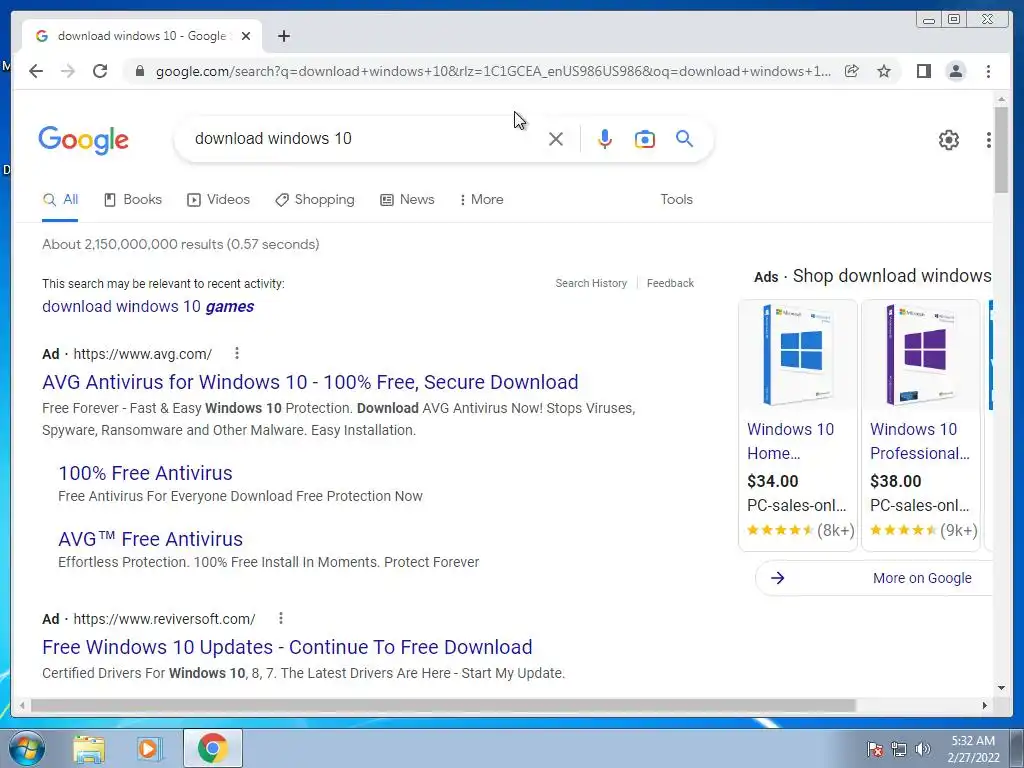
Task: Bookmark this page with the star icon
Action: [x=884, y=71]
